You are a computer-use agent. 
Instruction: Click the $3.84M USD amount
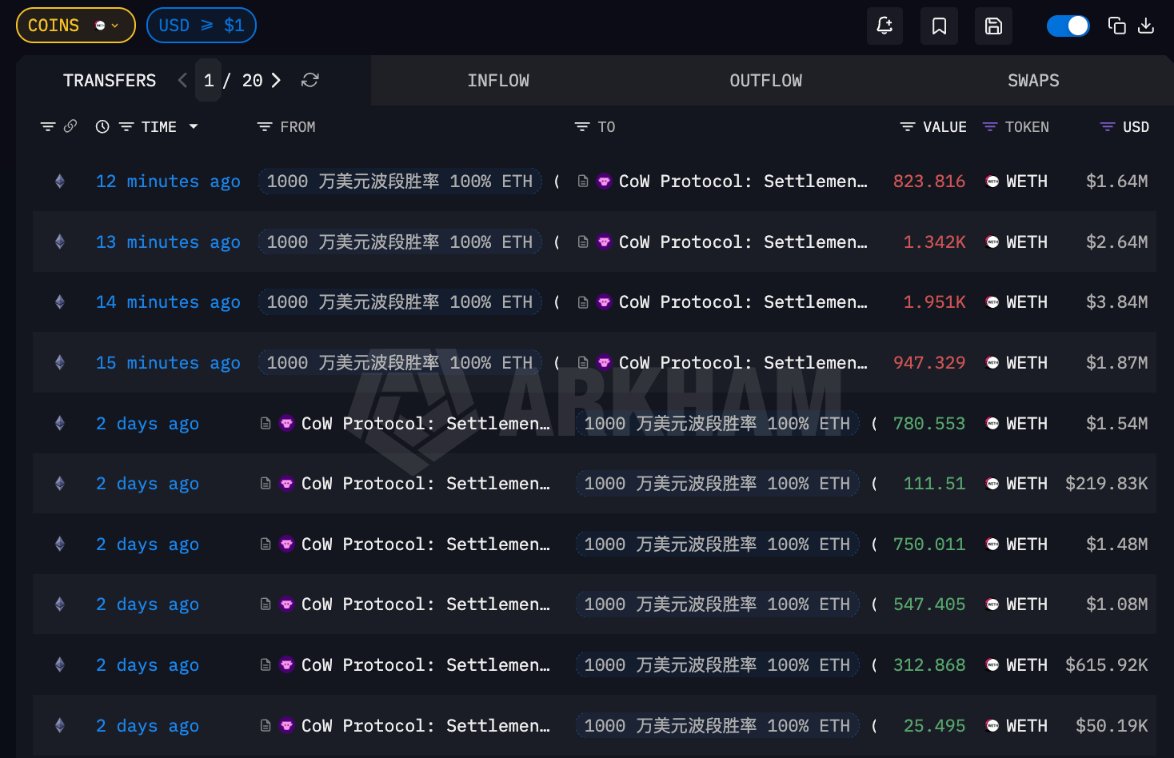tap(1116, 302)
